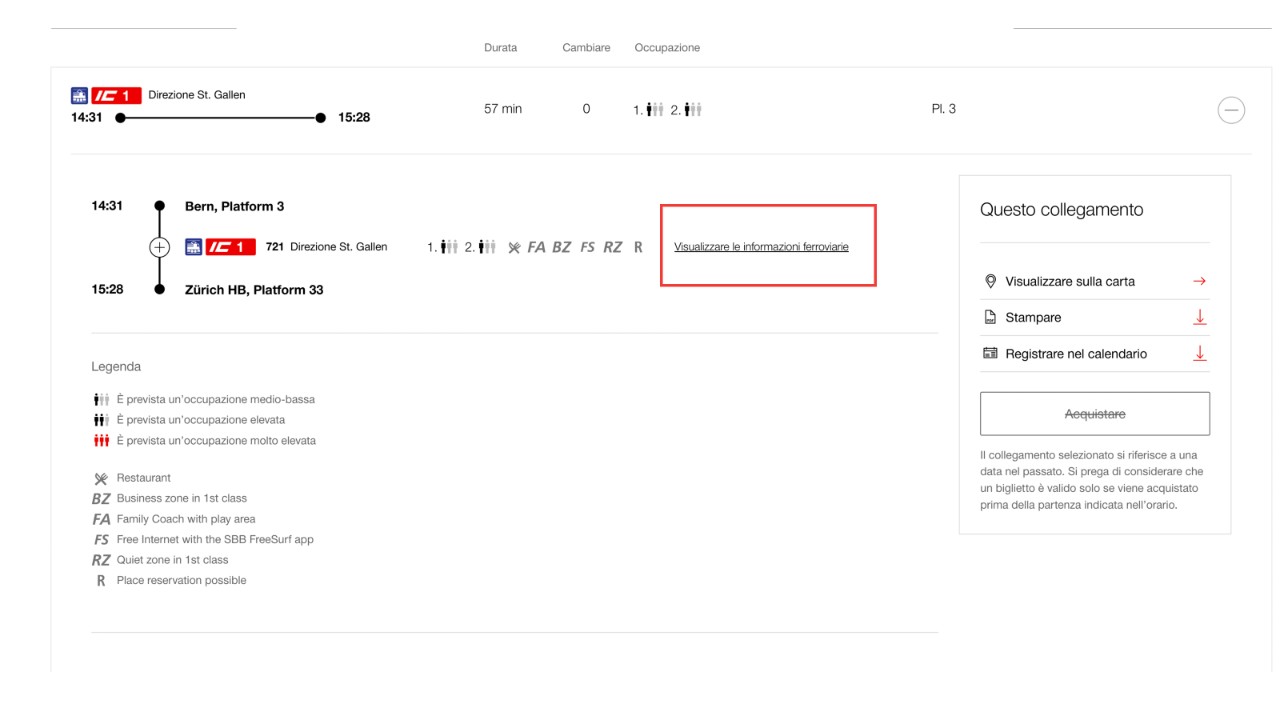Select the Zürich HB, Platform 33 arrival stop
Viewport: 1280px width, 720px height.
click(253, 290)
